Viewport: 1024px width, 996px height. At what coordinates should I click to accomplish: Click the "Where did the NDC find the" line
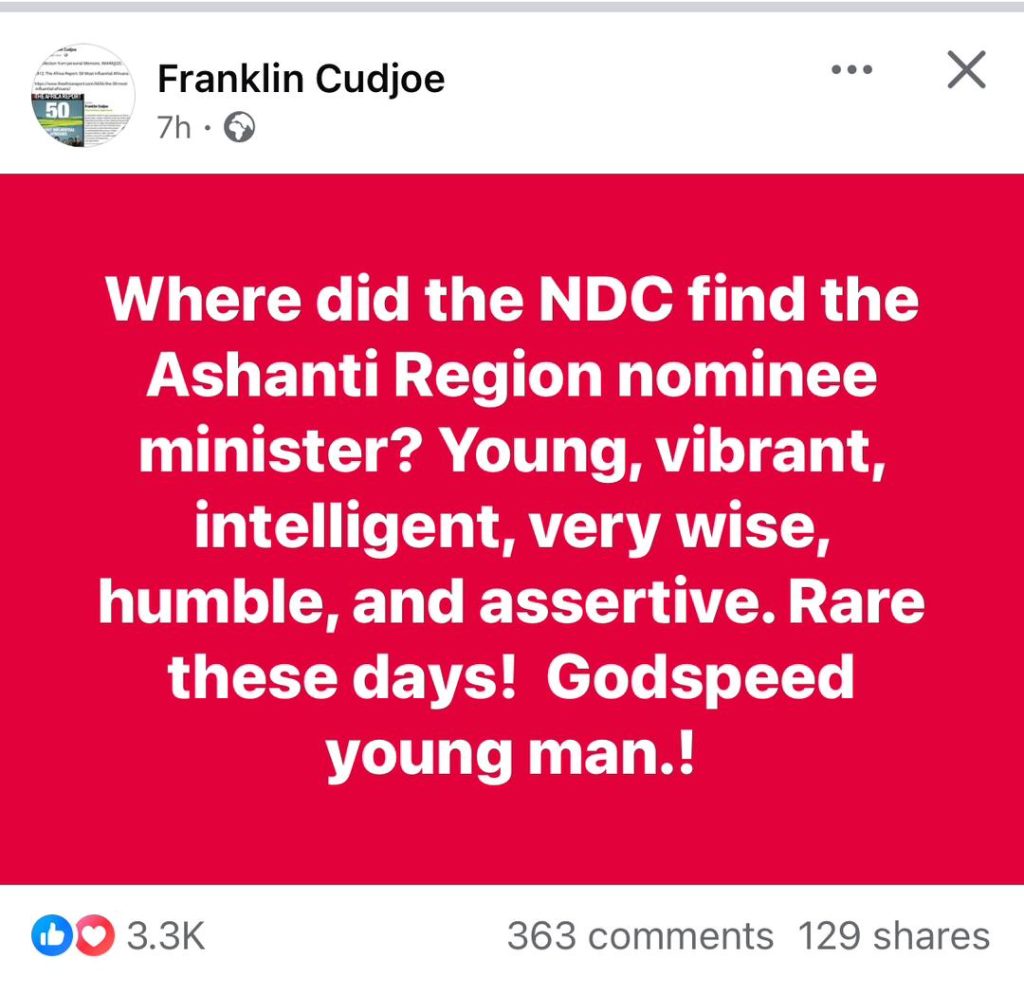[x=512, y=300]
